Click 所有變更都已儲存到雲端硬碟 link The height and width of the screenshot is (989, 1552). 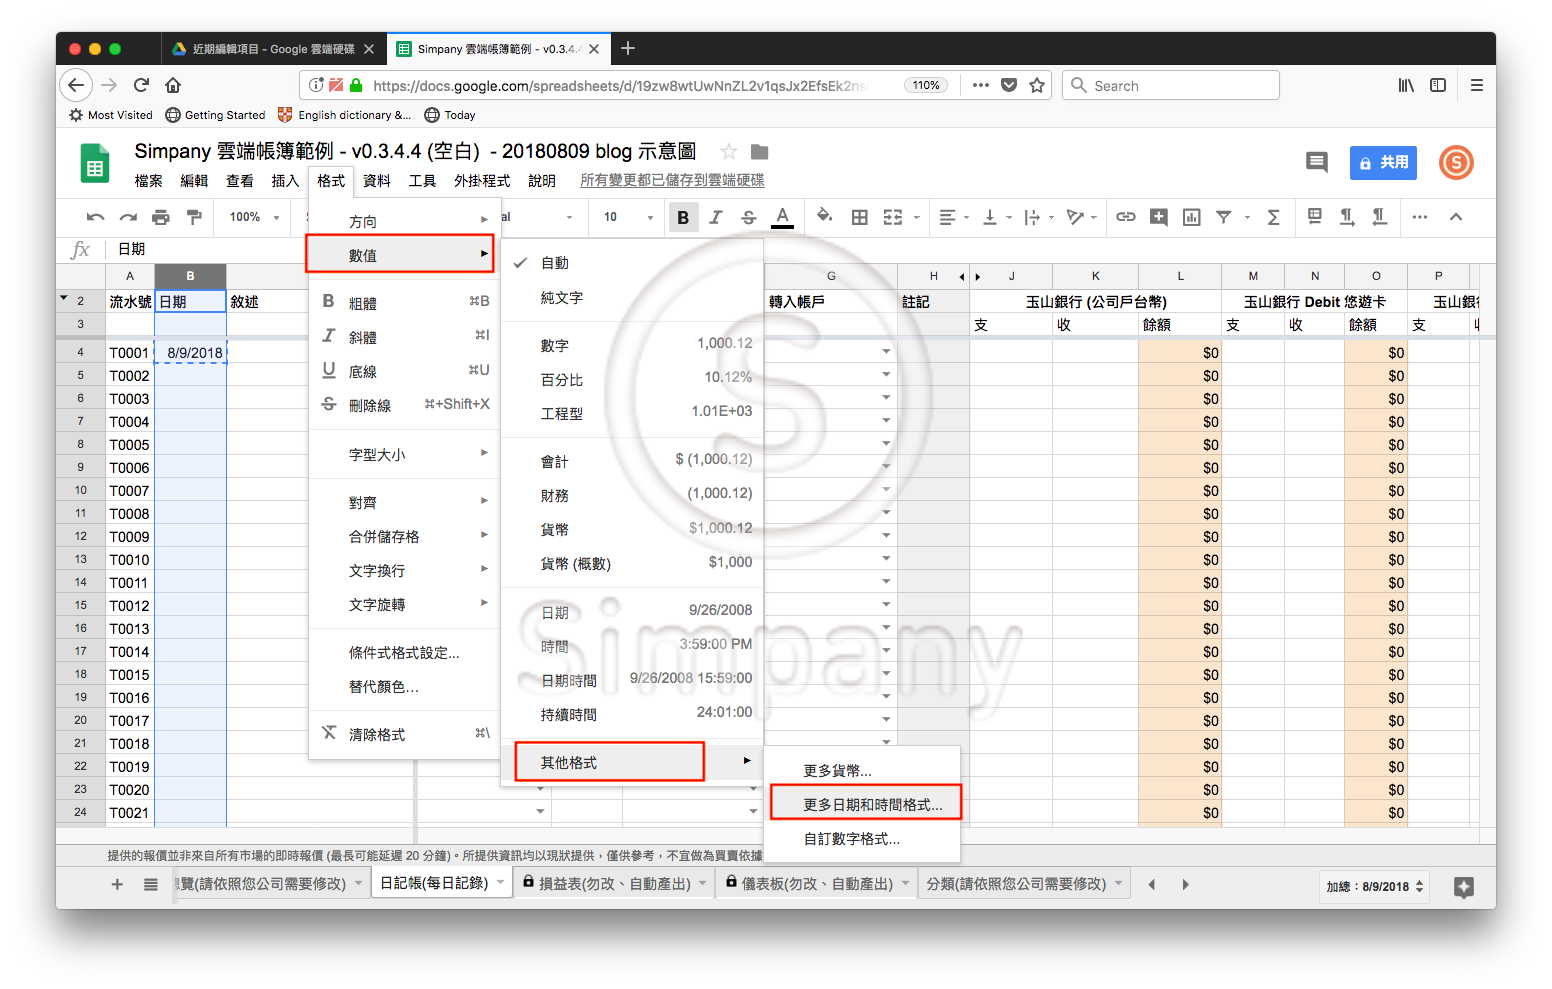pos(672,181)
